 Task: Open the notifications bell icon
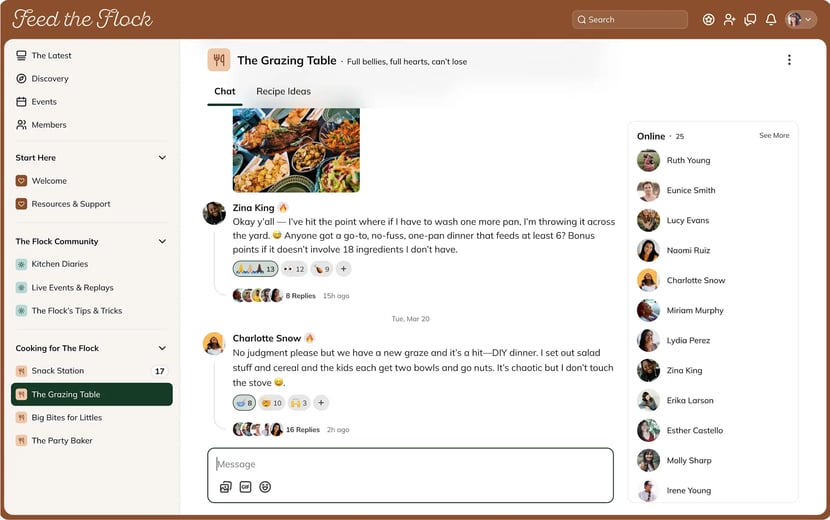pos(771,20)
